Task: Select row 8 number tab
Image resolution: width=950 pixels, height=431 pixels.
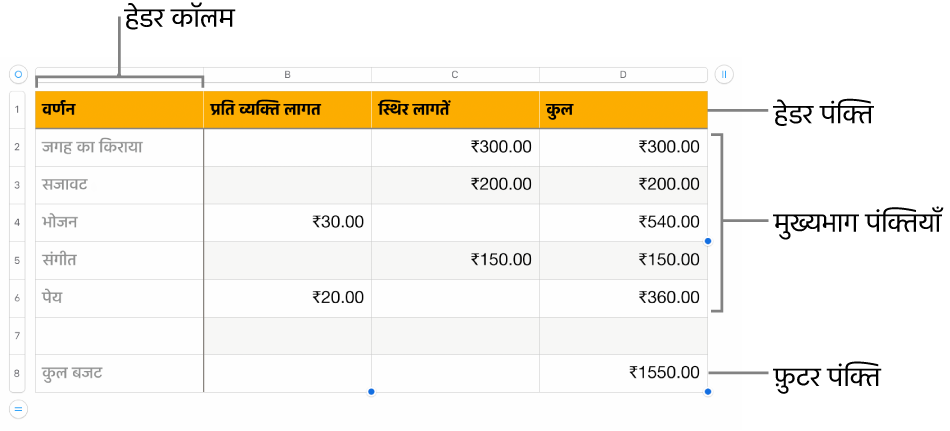Action: 18,373
